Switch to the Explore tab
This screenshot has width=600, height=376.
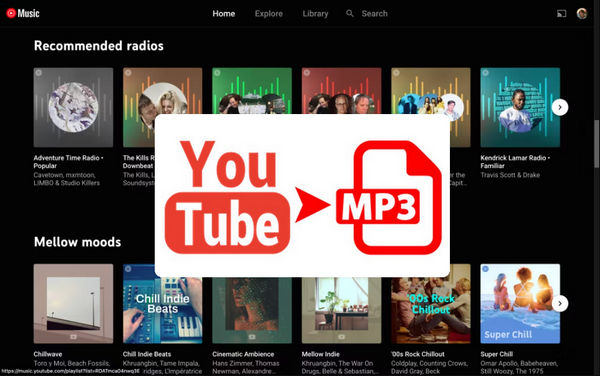269,14
